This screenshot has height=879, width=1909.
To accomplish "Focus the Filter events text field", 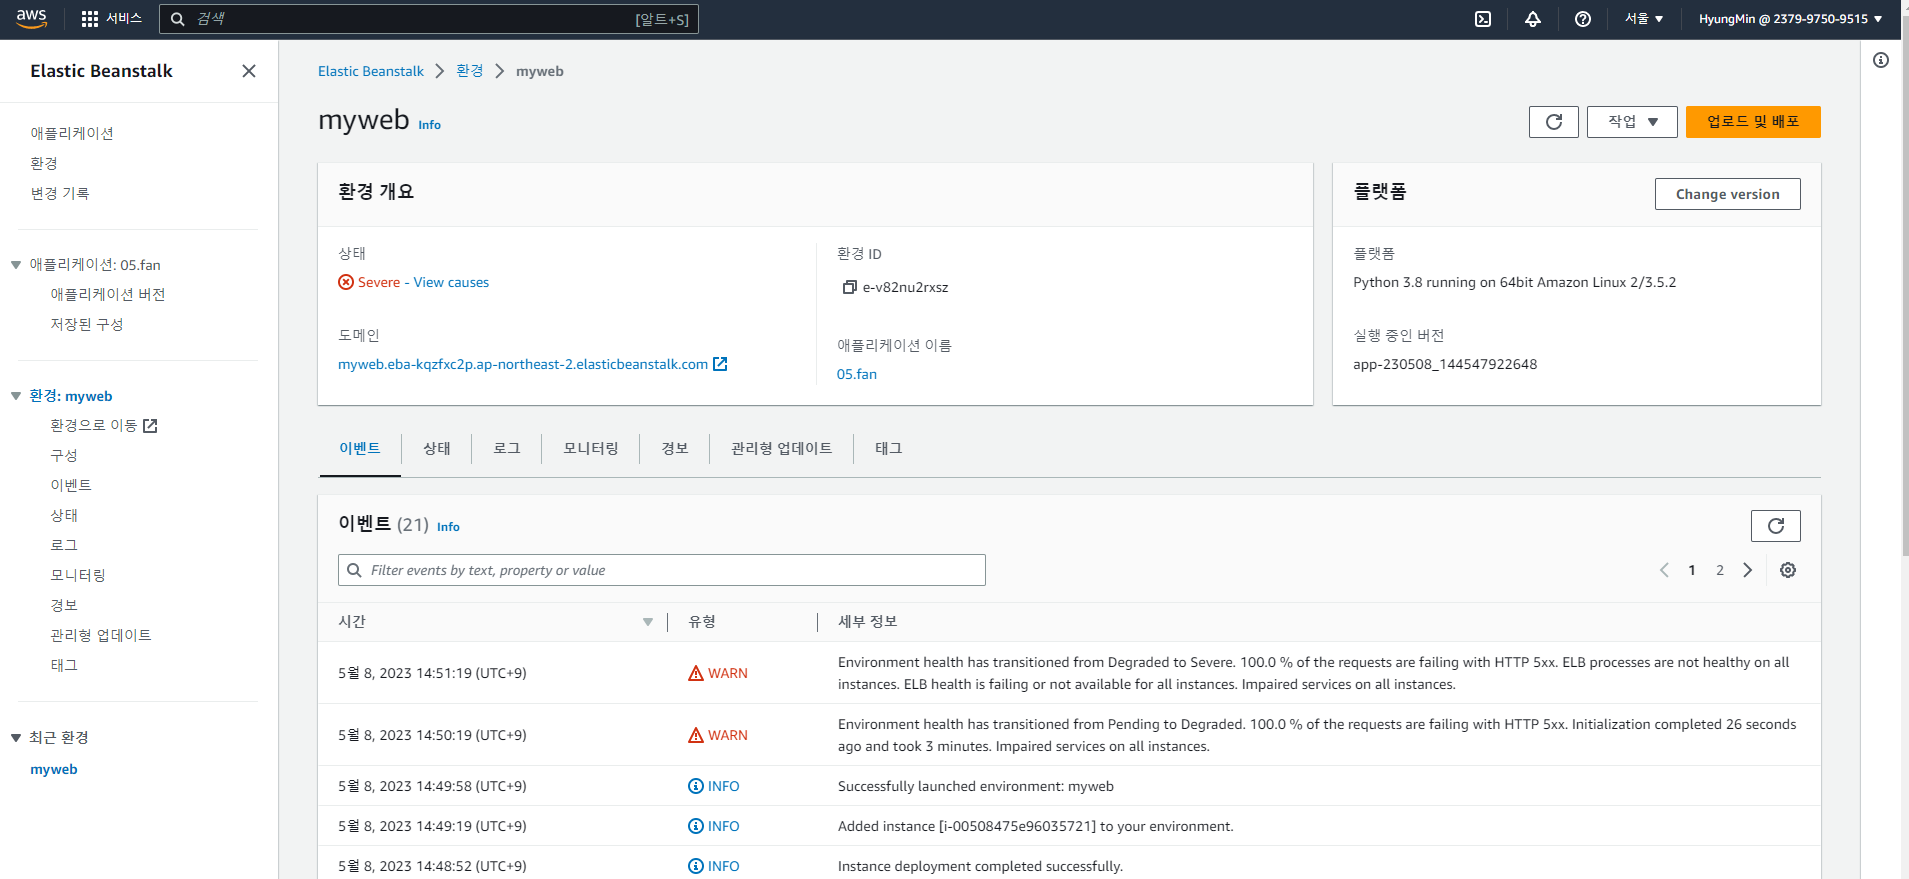I will 662,570.
